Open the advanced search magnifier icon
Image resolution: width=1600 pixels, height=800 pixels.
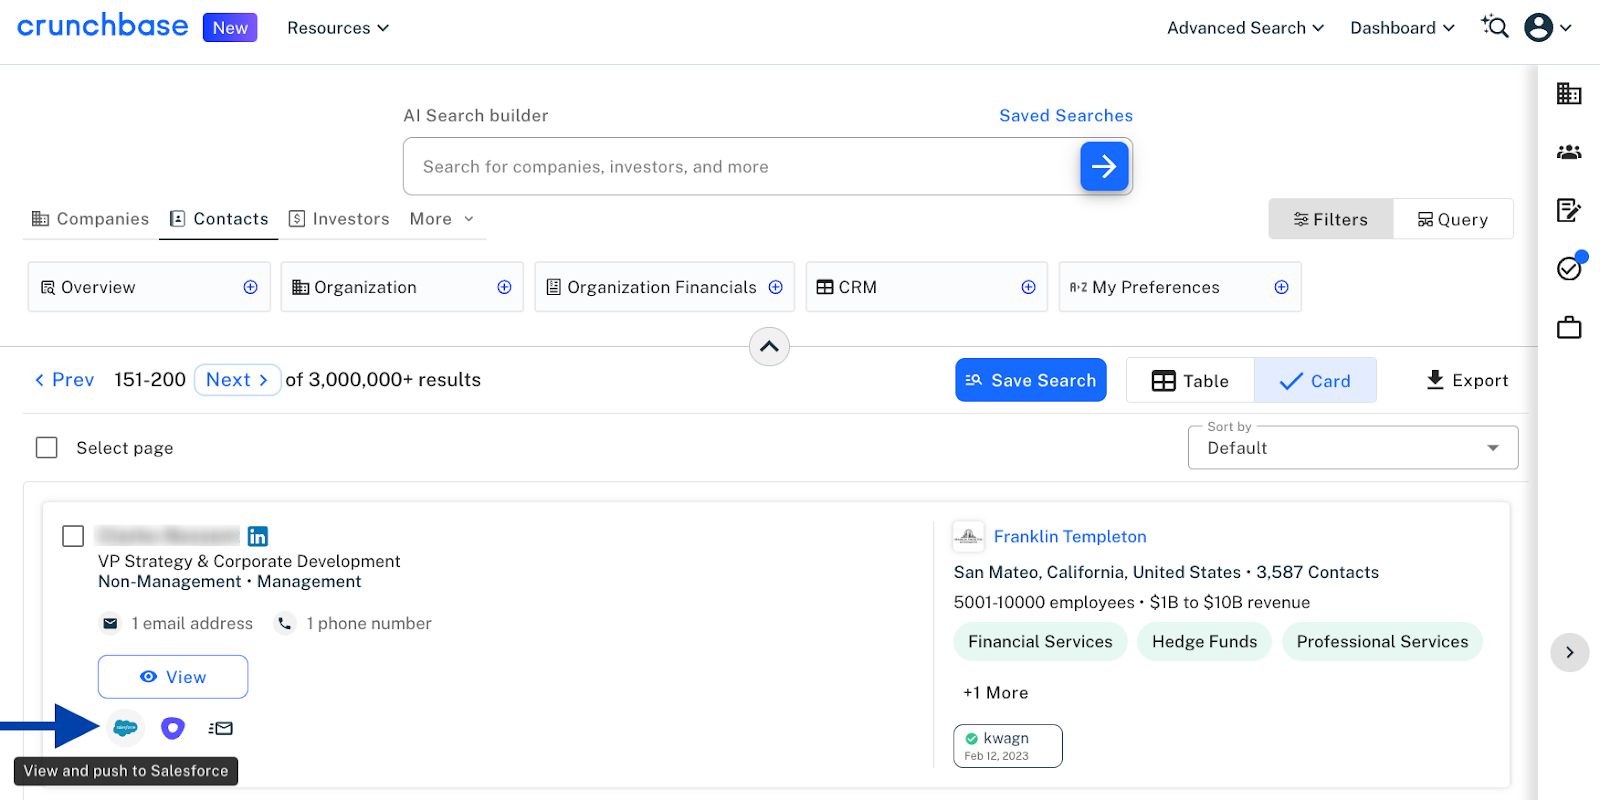pyautogui.click(x=1495, y=27)
